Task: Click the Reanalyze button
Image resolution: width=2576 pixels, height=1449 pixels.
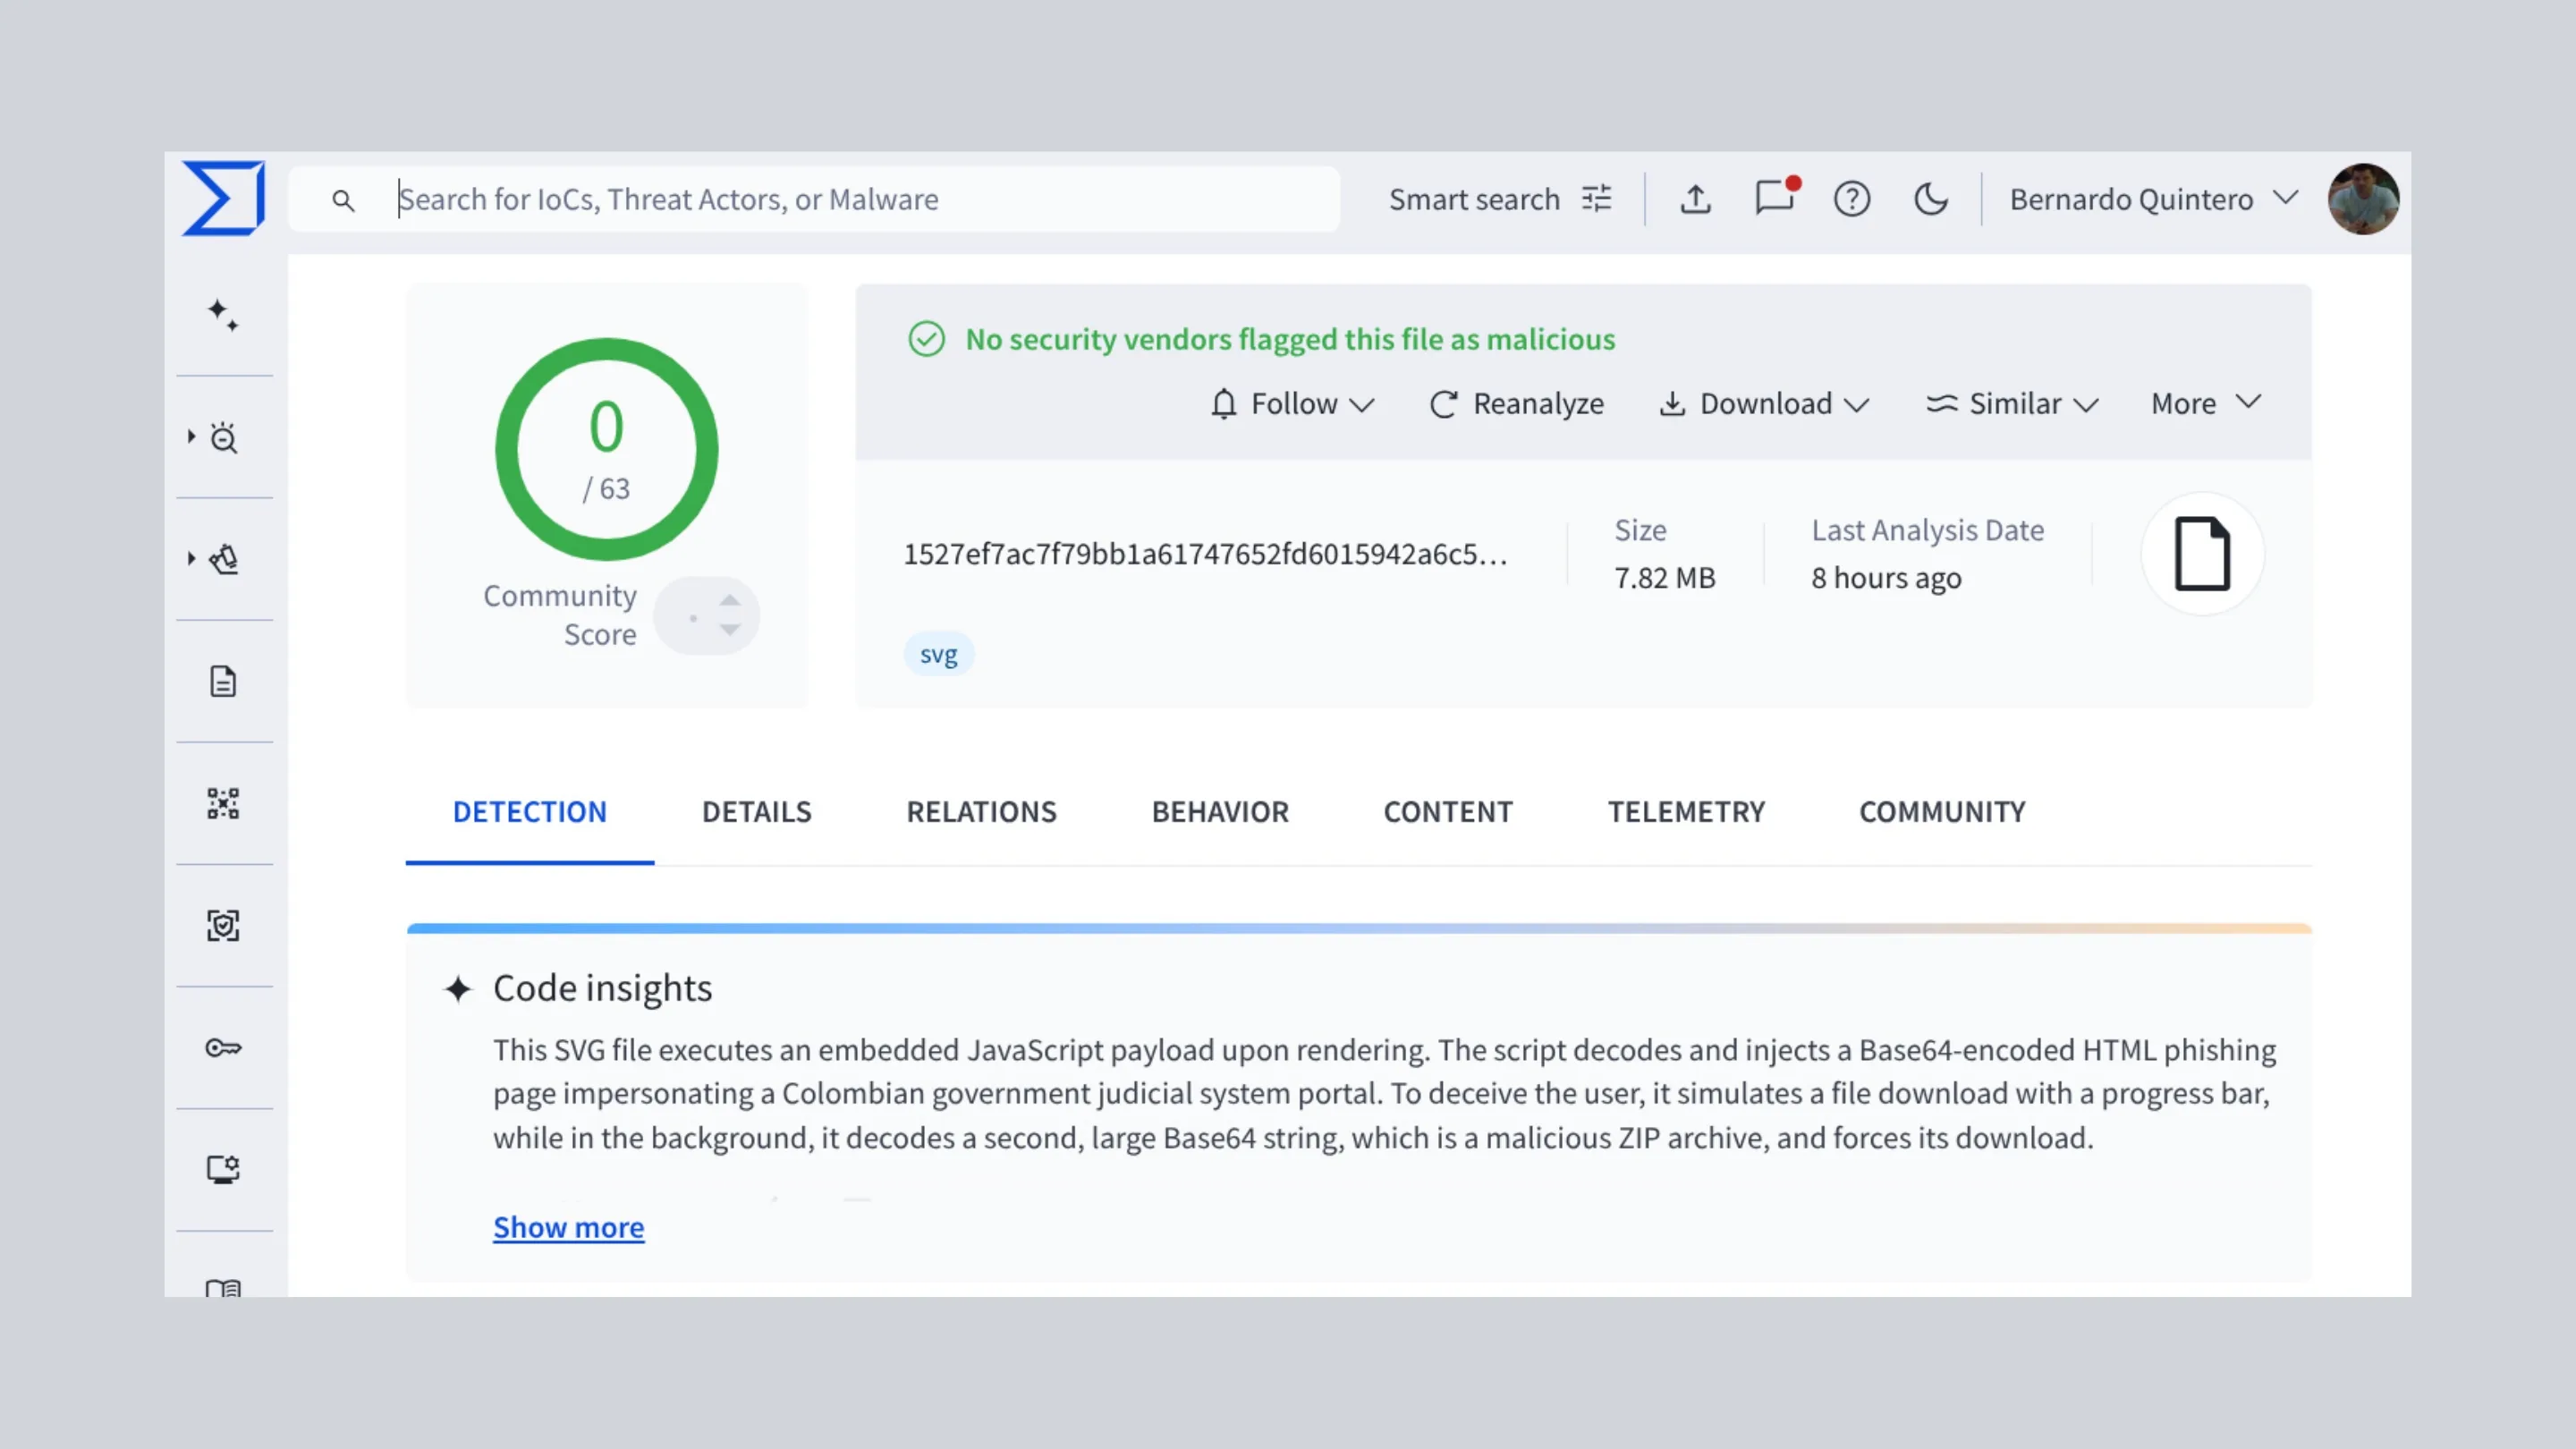Action: pos(1516,403)
